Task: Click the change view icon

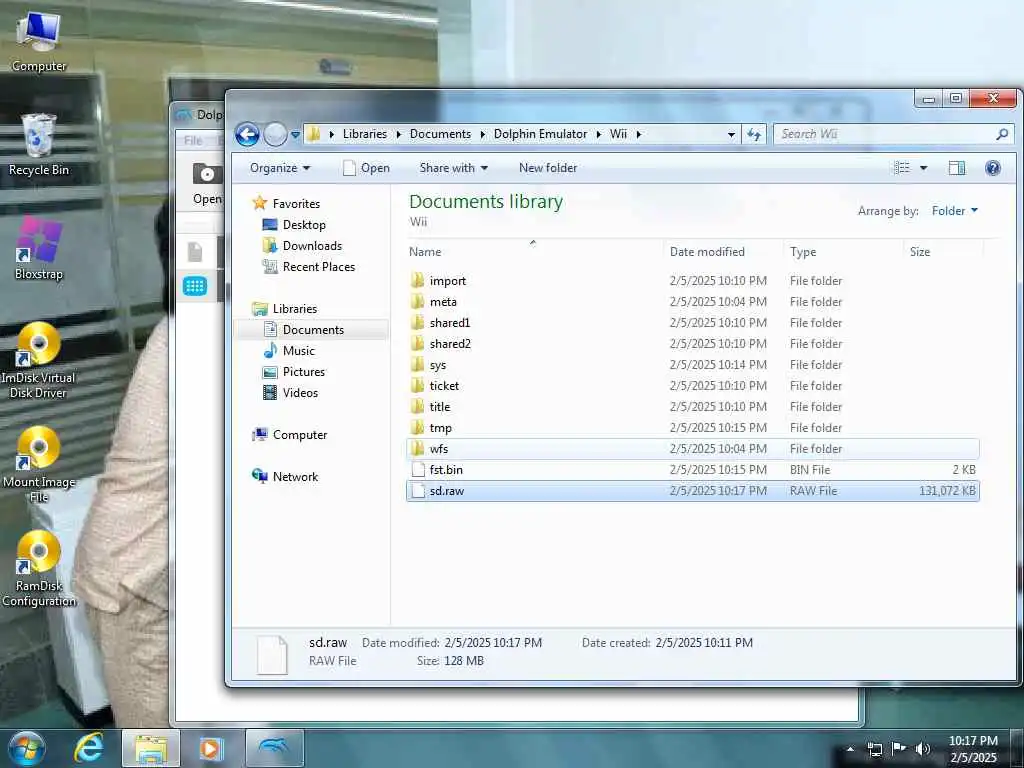Action: pyautogui.click(x=901, y=168)
